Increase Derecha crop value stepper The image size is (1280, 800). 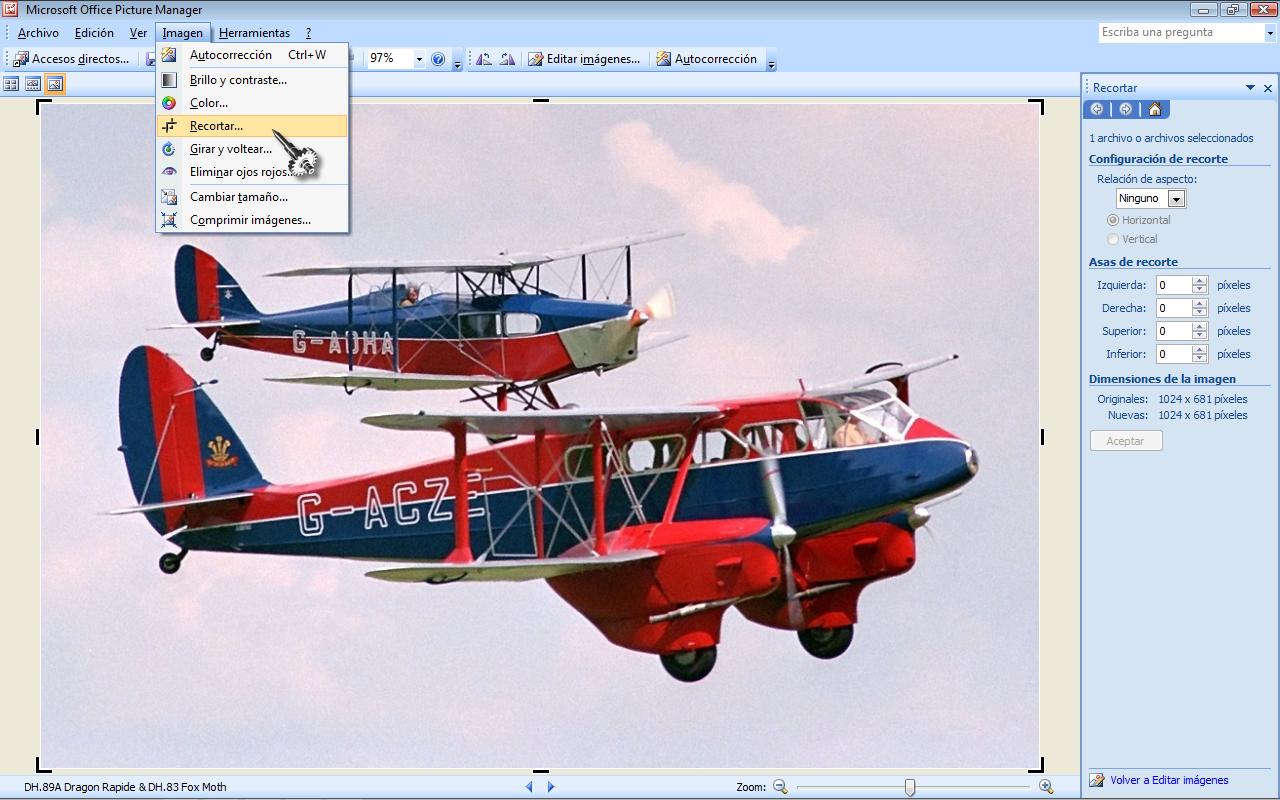[x=1200, y=304]
